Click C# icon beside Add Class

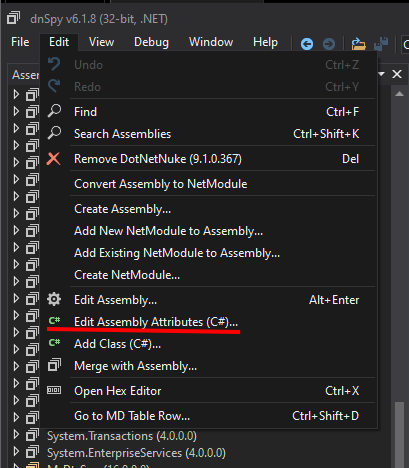tap(54, 342)
